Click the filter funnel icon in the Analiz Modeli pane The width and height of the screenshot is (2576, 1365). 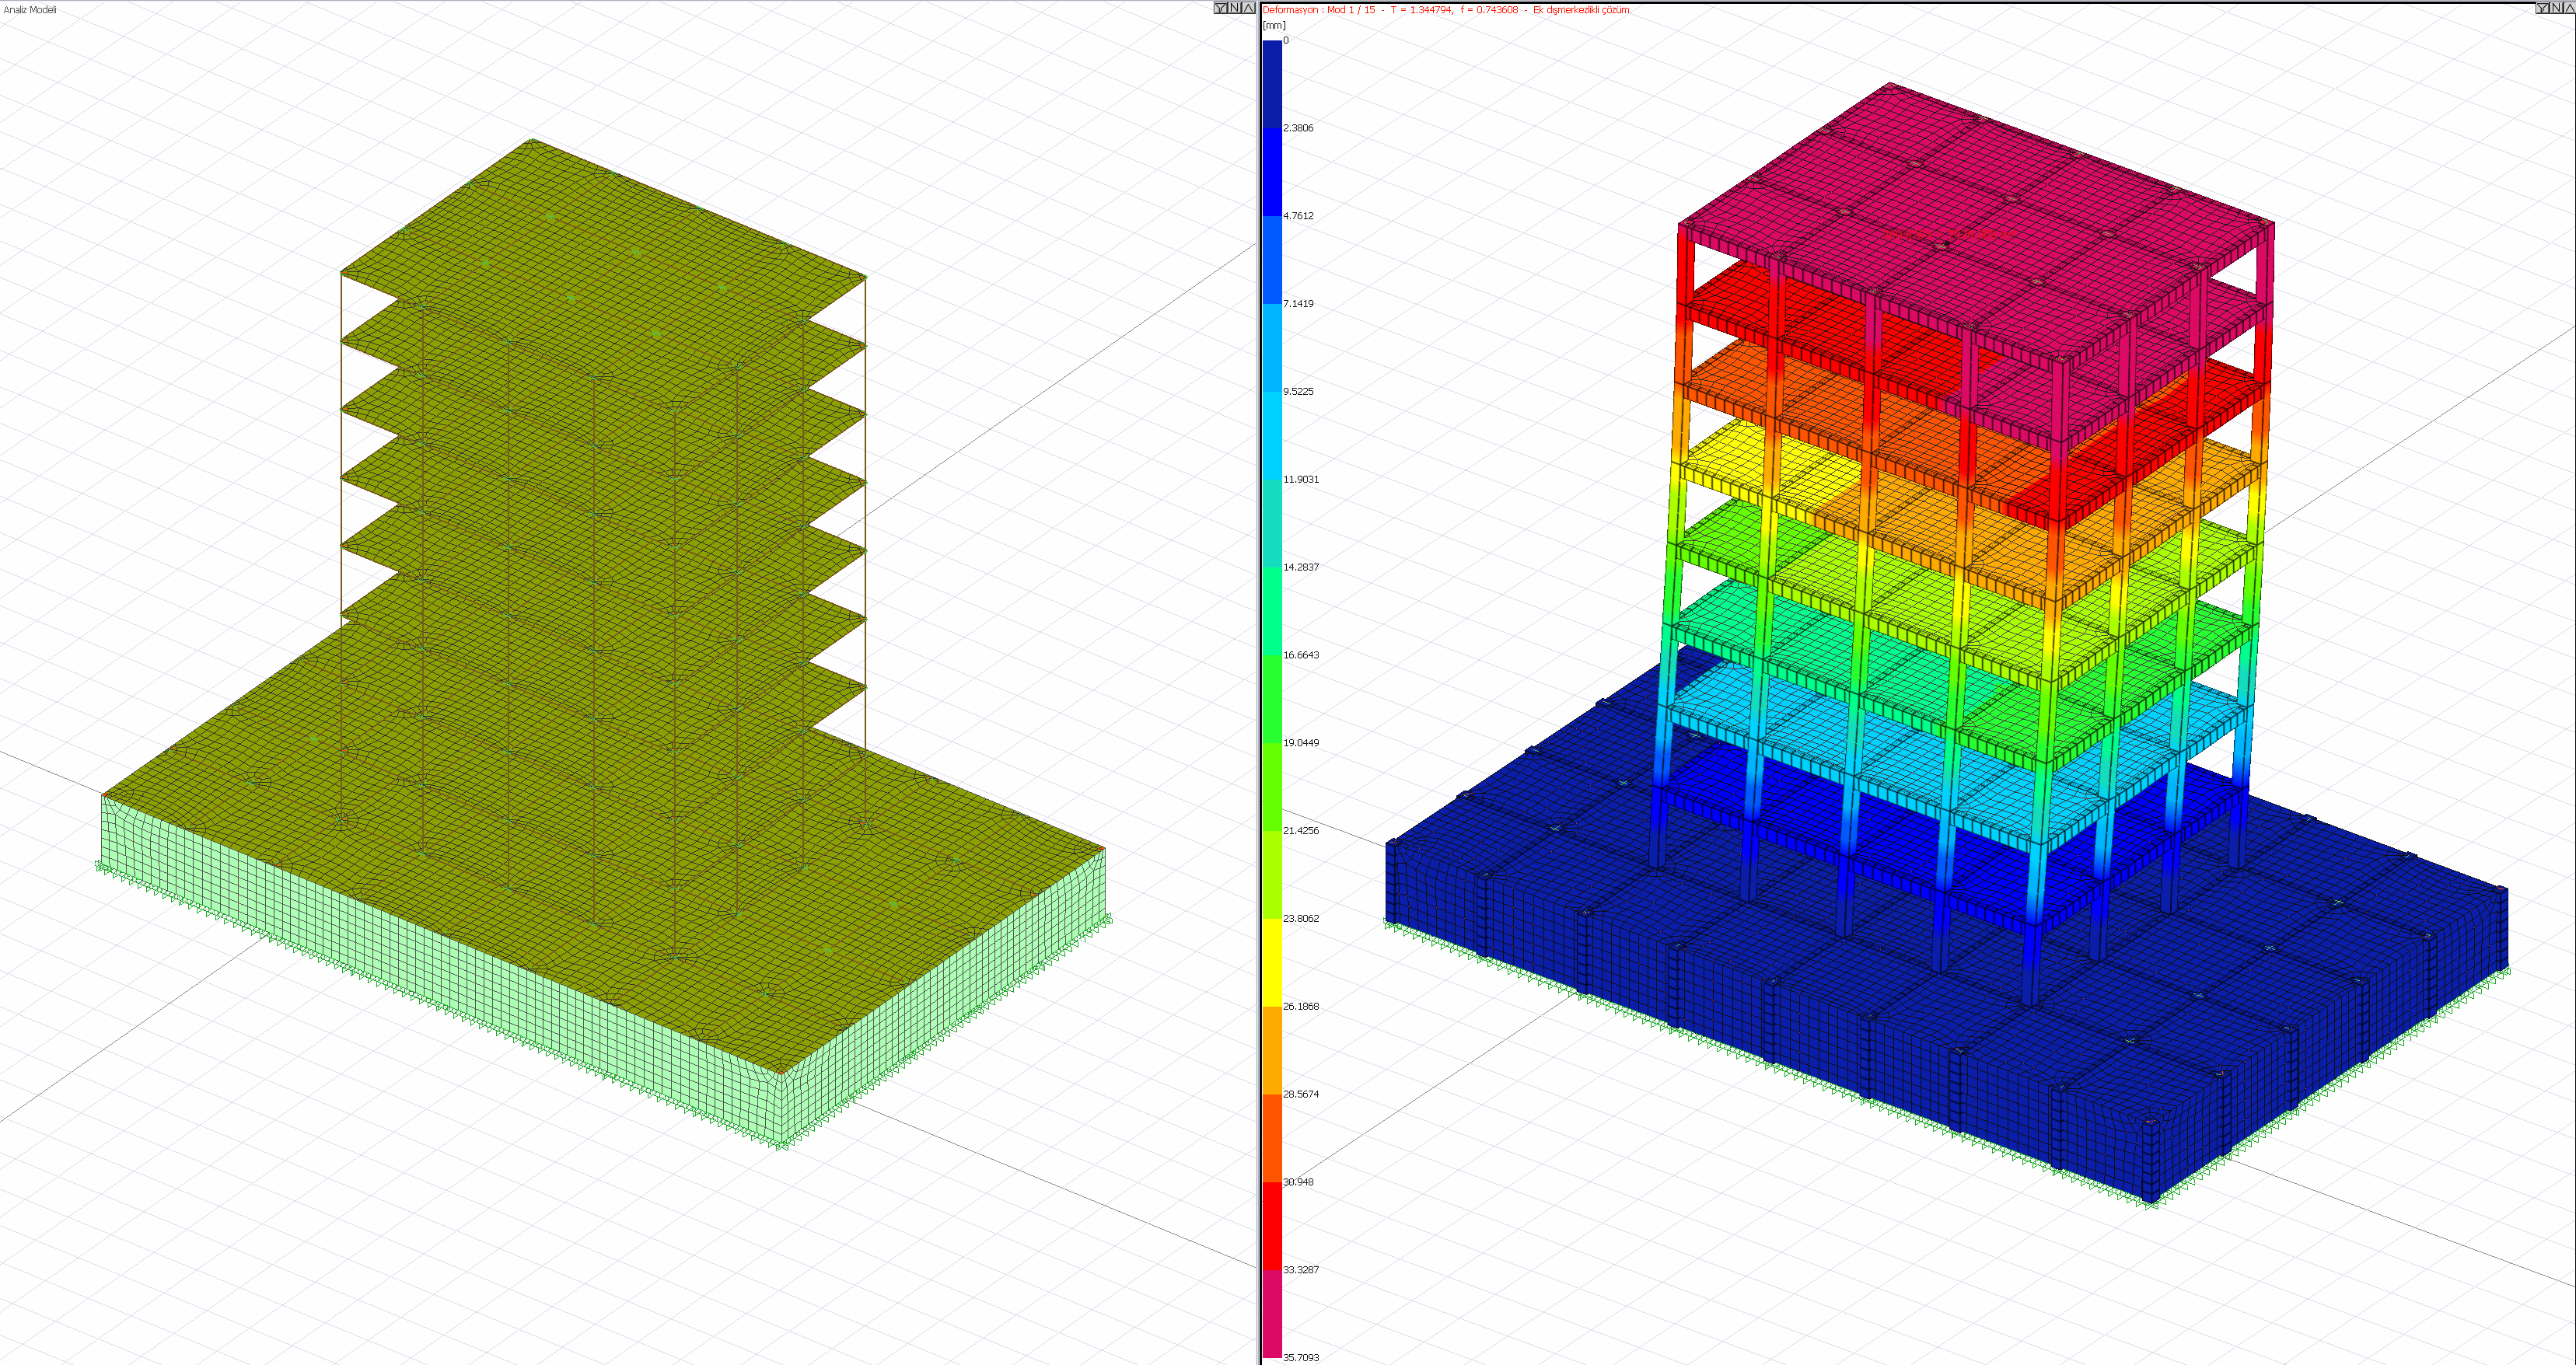coord(1220,8)
